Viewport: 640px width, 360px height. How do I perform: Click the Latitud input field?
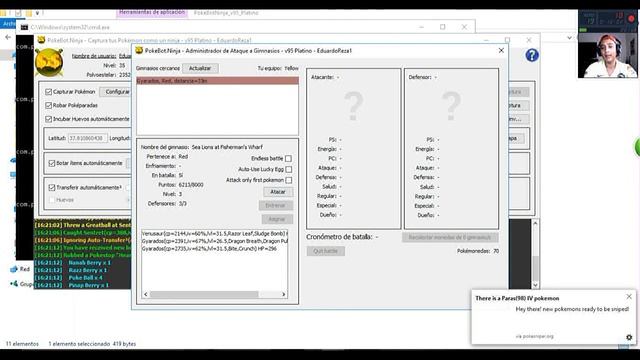(x=87, y=138)
